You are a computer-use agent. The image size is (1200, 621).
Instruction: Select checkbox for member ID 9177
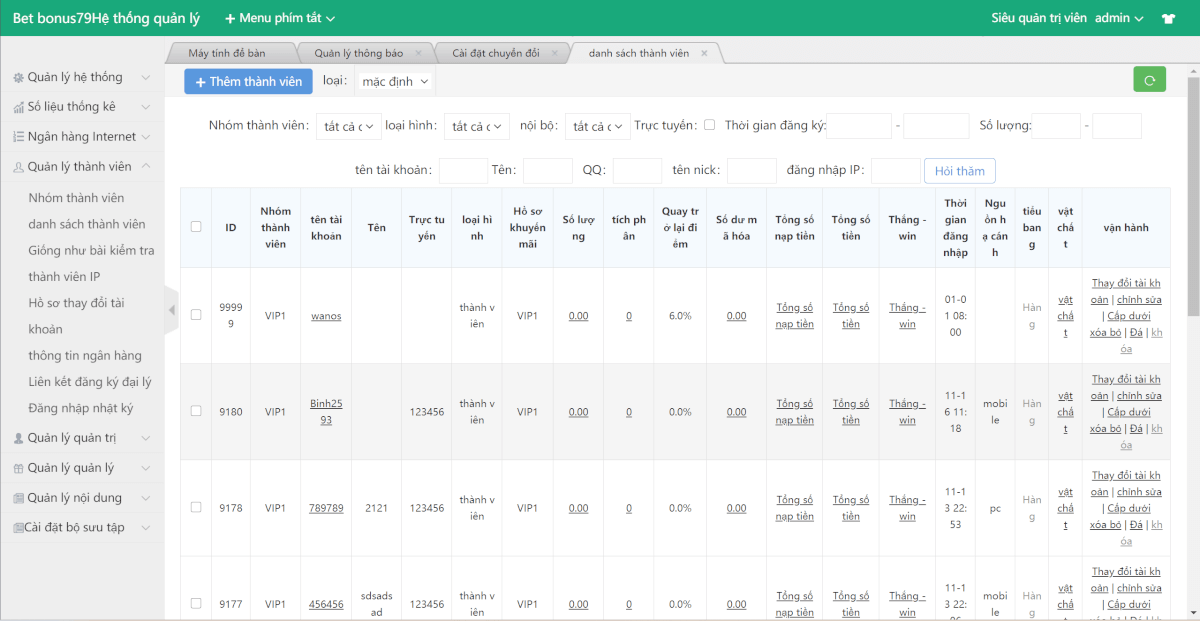tap(196, 603)
